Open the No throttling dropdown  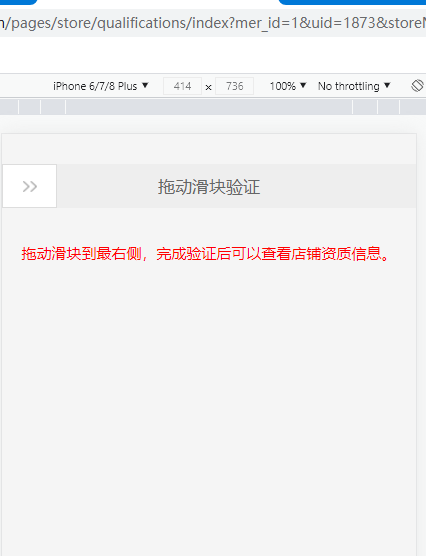pos(354,86)
